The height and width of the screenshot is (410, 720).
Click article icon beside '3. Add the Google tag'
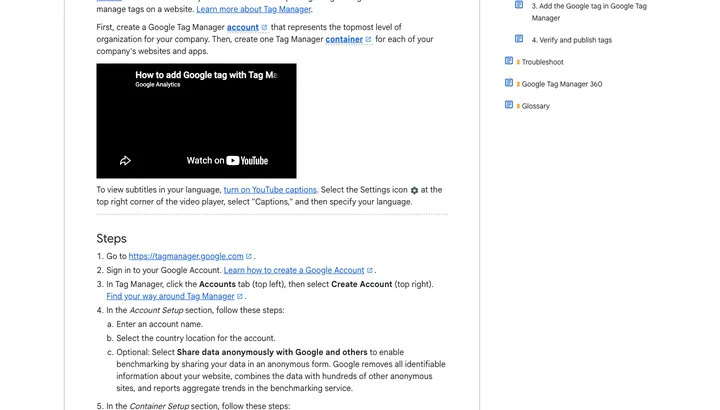tap(519, 5)
